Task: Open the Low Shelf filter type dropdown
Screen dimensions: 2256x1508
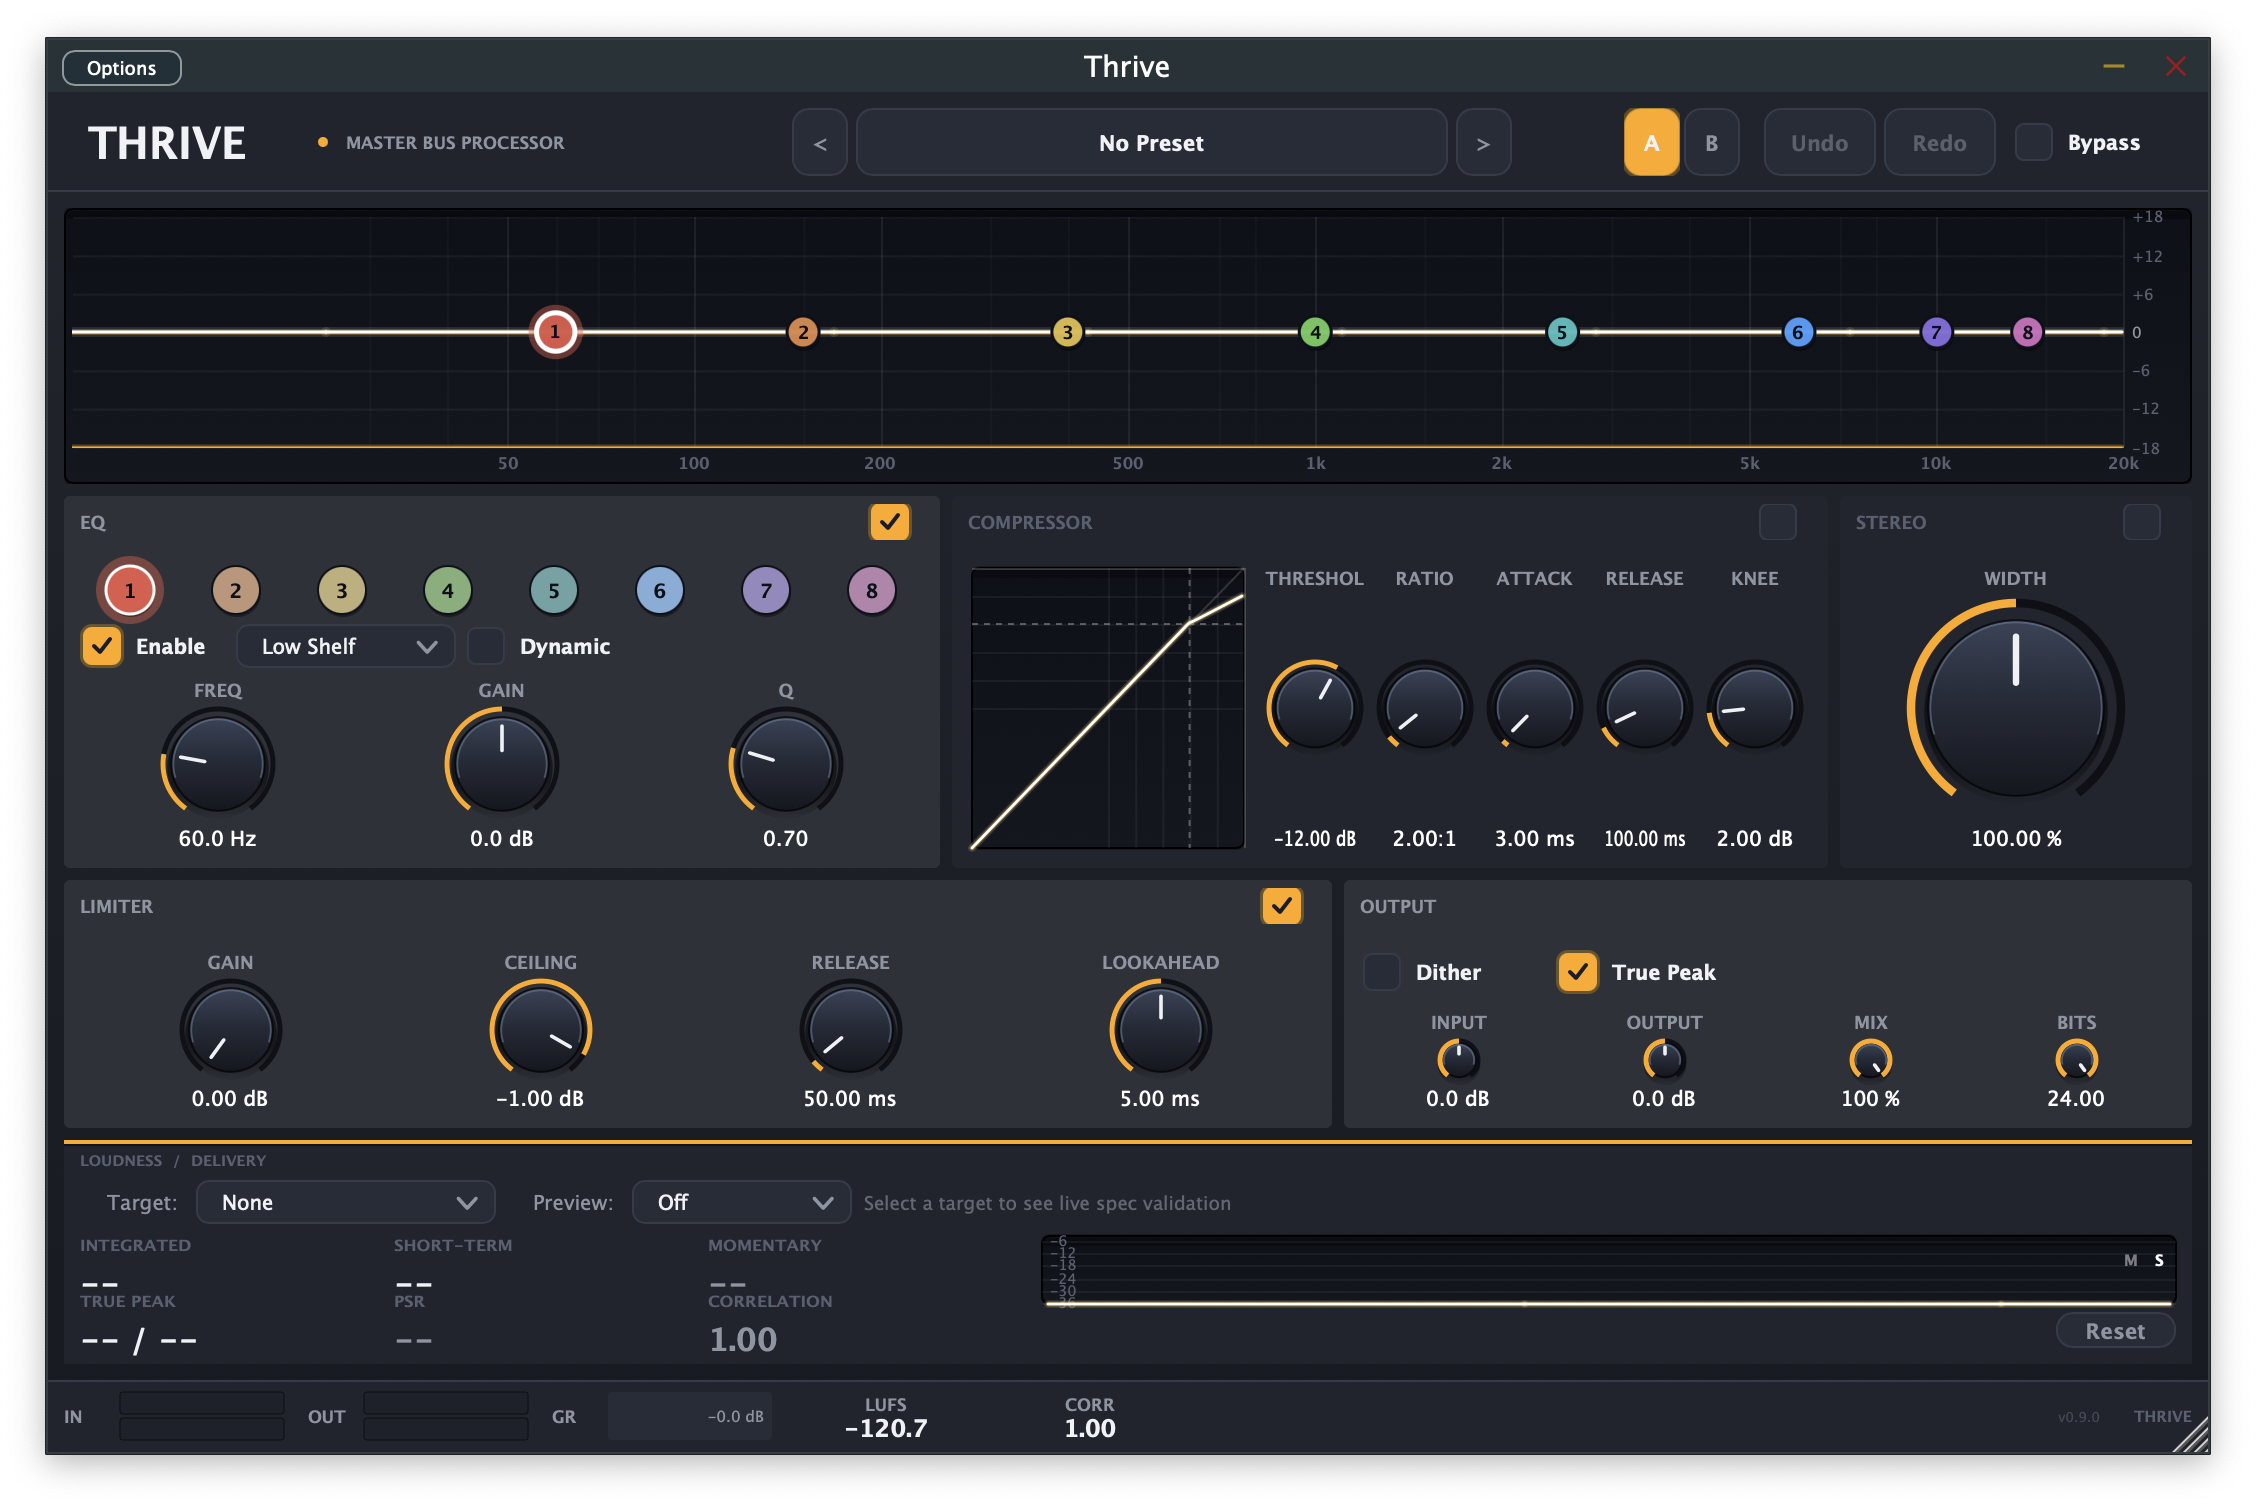Action: click(x=346, y=646)
